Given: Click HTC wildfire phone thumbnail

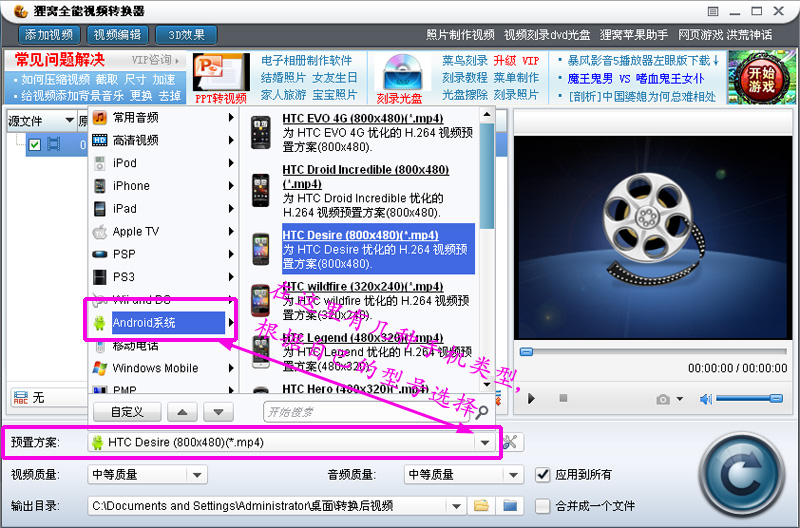Looking at the screenshot, I should tap(261, 300).
